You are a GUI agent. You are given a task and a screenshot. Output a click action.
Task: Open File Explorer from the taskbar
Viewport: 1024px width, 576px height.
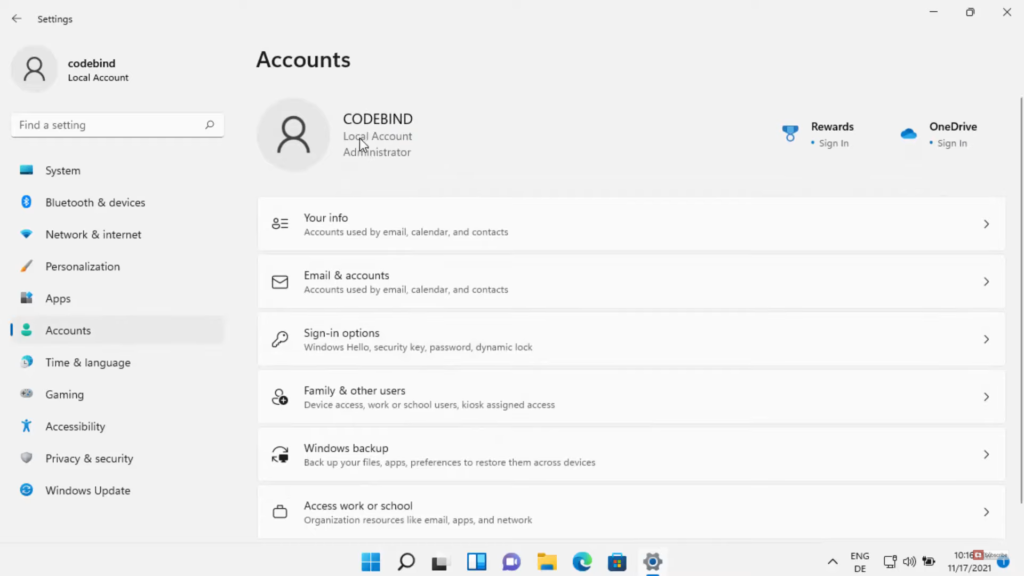pos(547,562)
